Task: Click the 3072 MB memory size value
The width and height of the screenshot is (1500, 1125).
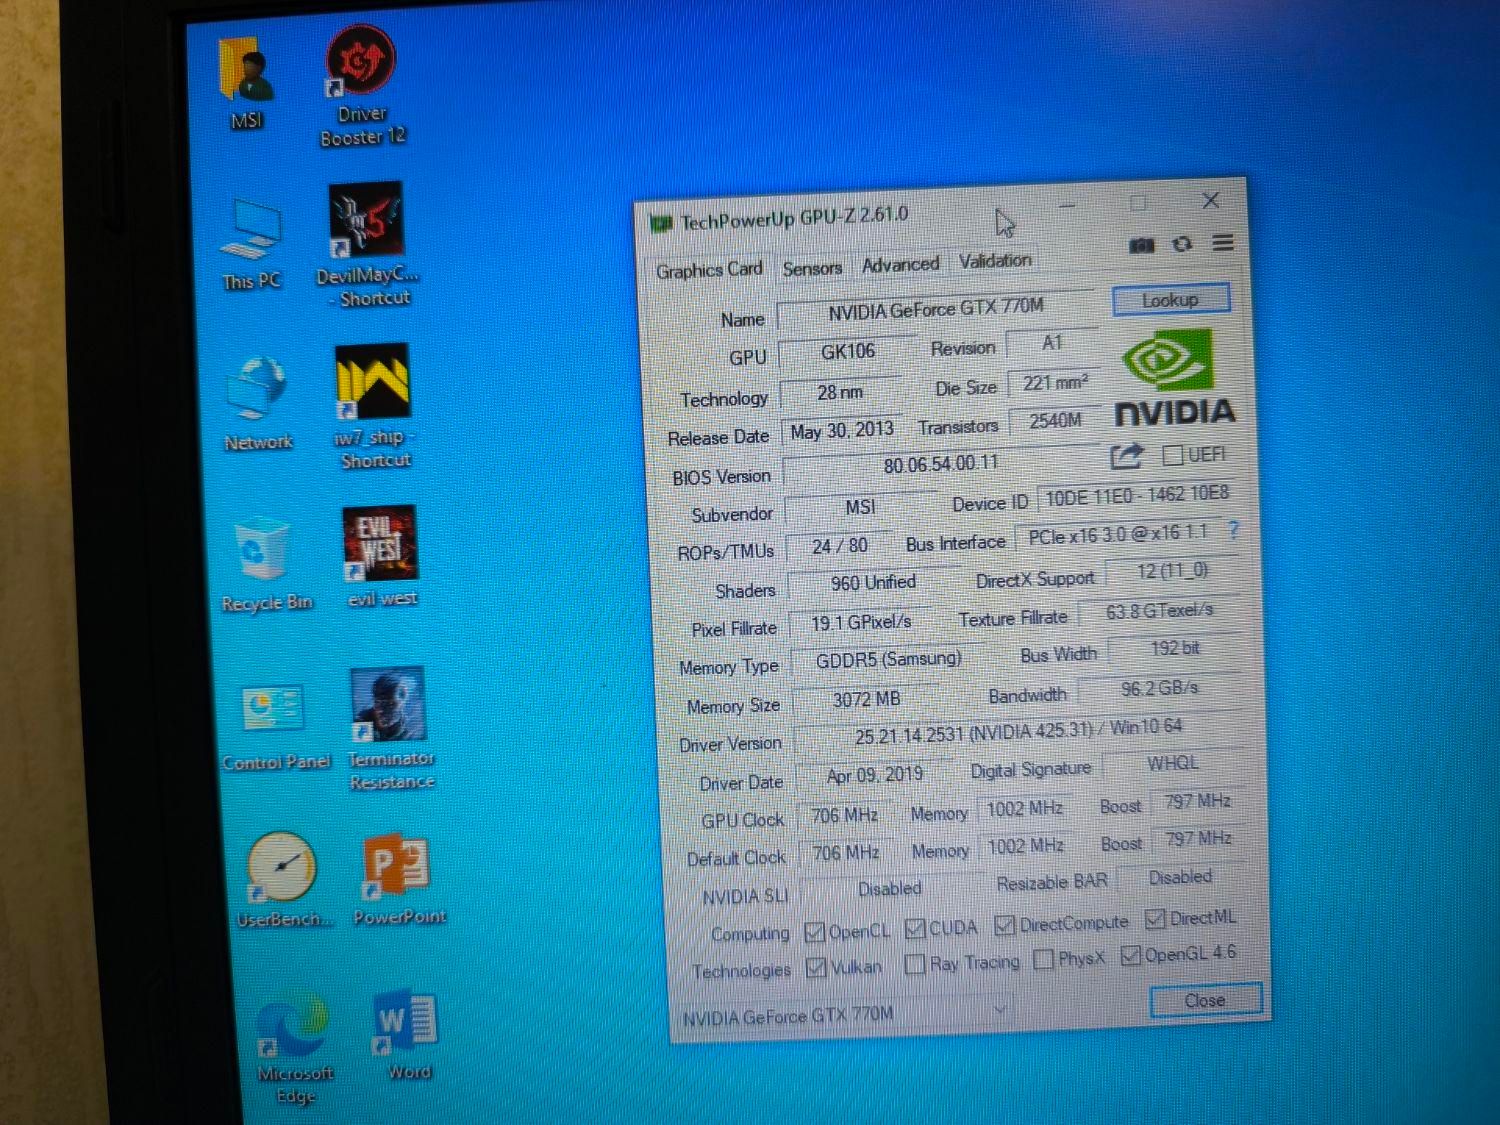Action: (x=867, y=700)
